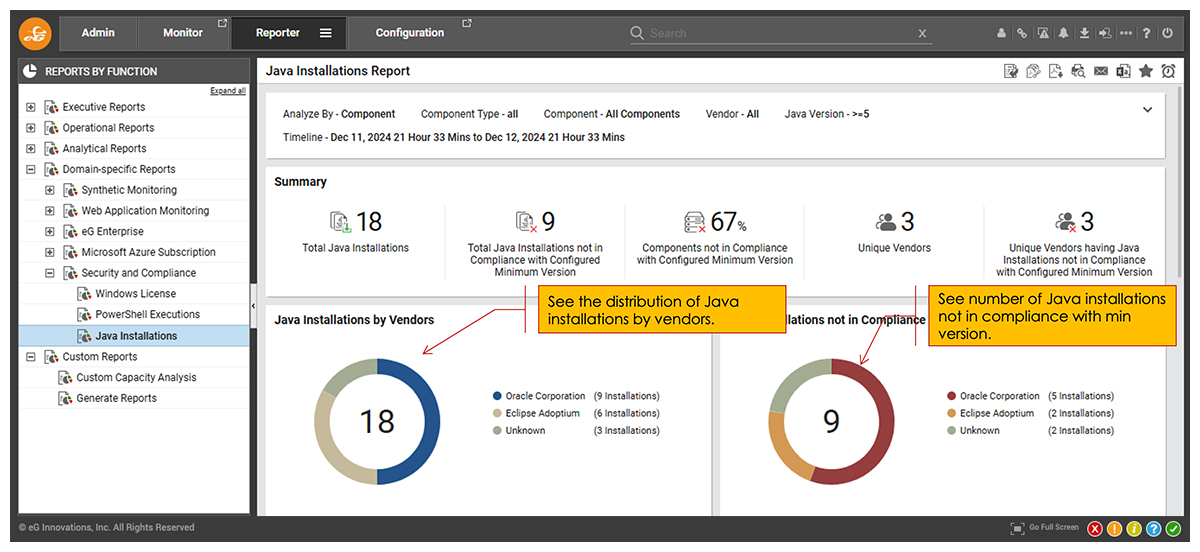
Task: Click the Unknown (3 Installations) legend entry
Action: [575, 431]
